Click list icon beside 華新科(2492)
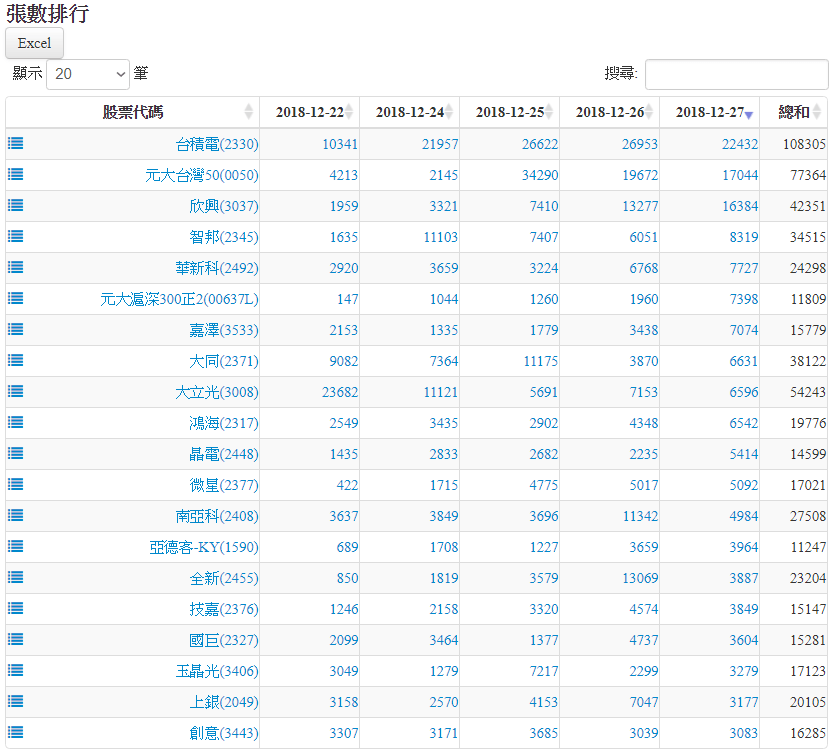The width and height of the screenshot is (833, 751). [16, 268]
